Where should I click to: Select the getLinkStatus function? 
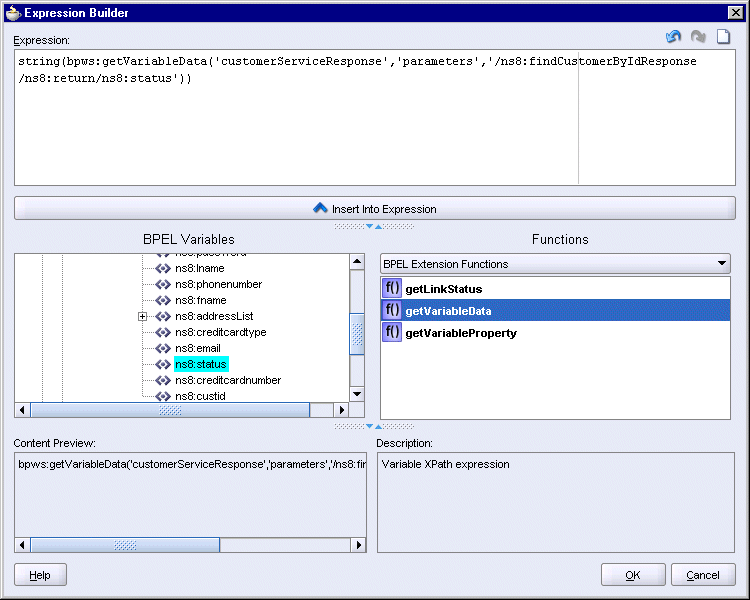(x=555, y=289)
